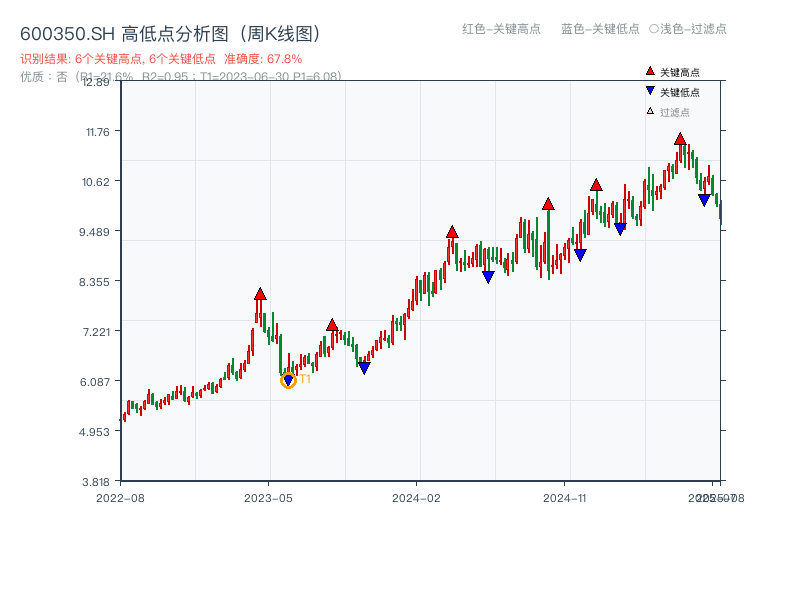Click the 4.953 y-axis label

[94, 432]
